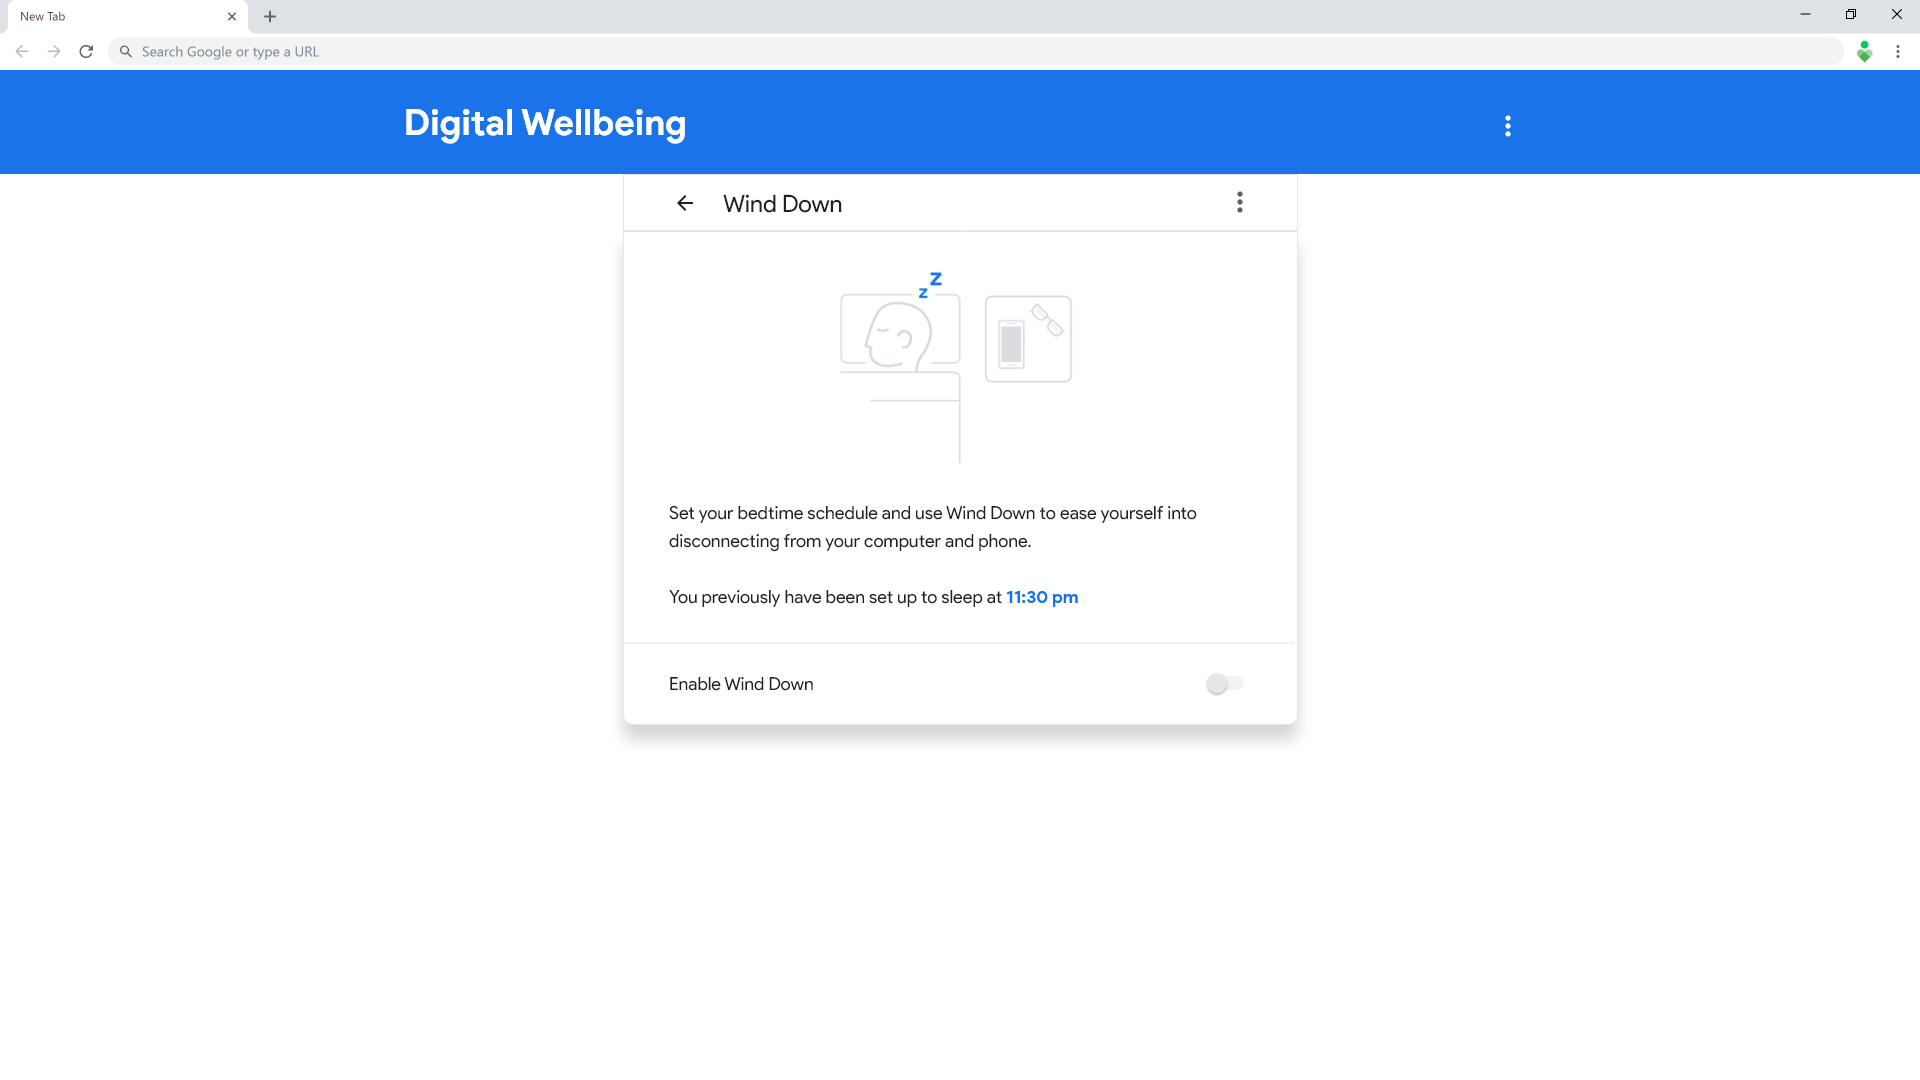Click the sleeping person illustration

899,335
